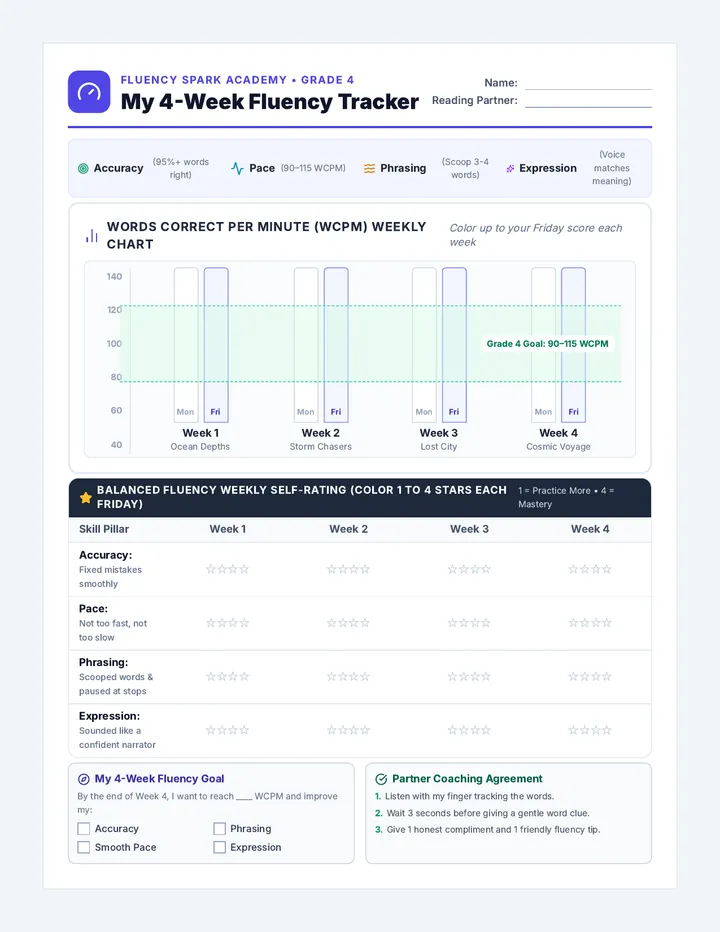Check the Smooth Pace goal checkbox
This screenshot has width=720, height=932.
click(x=84, y=847)
